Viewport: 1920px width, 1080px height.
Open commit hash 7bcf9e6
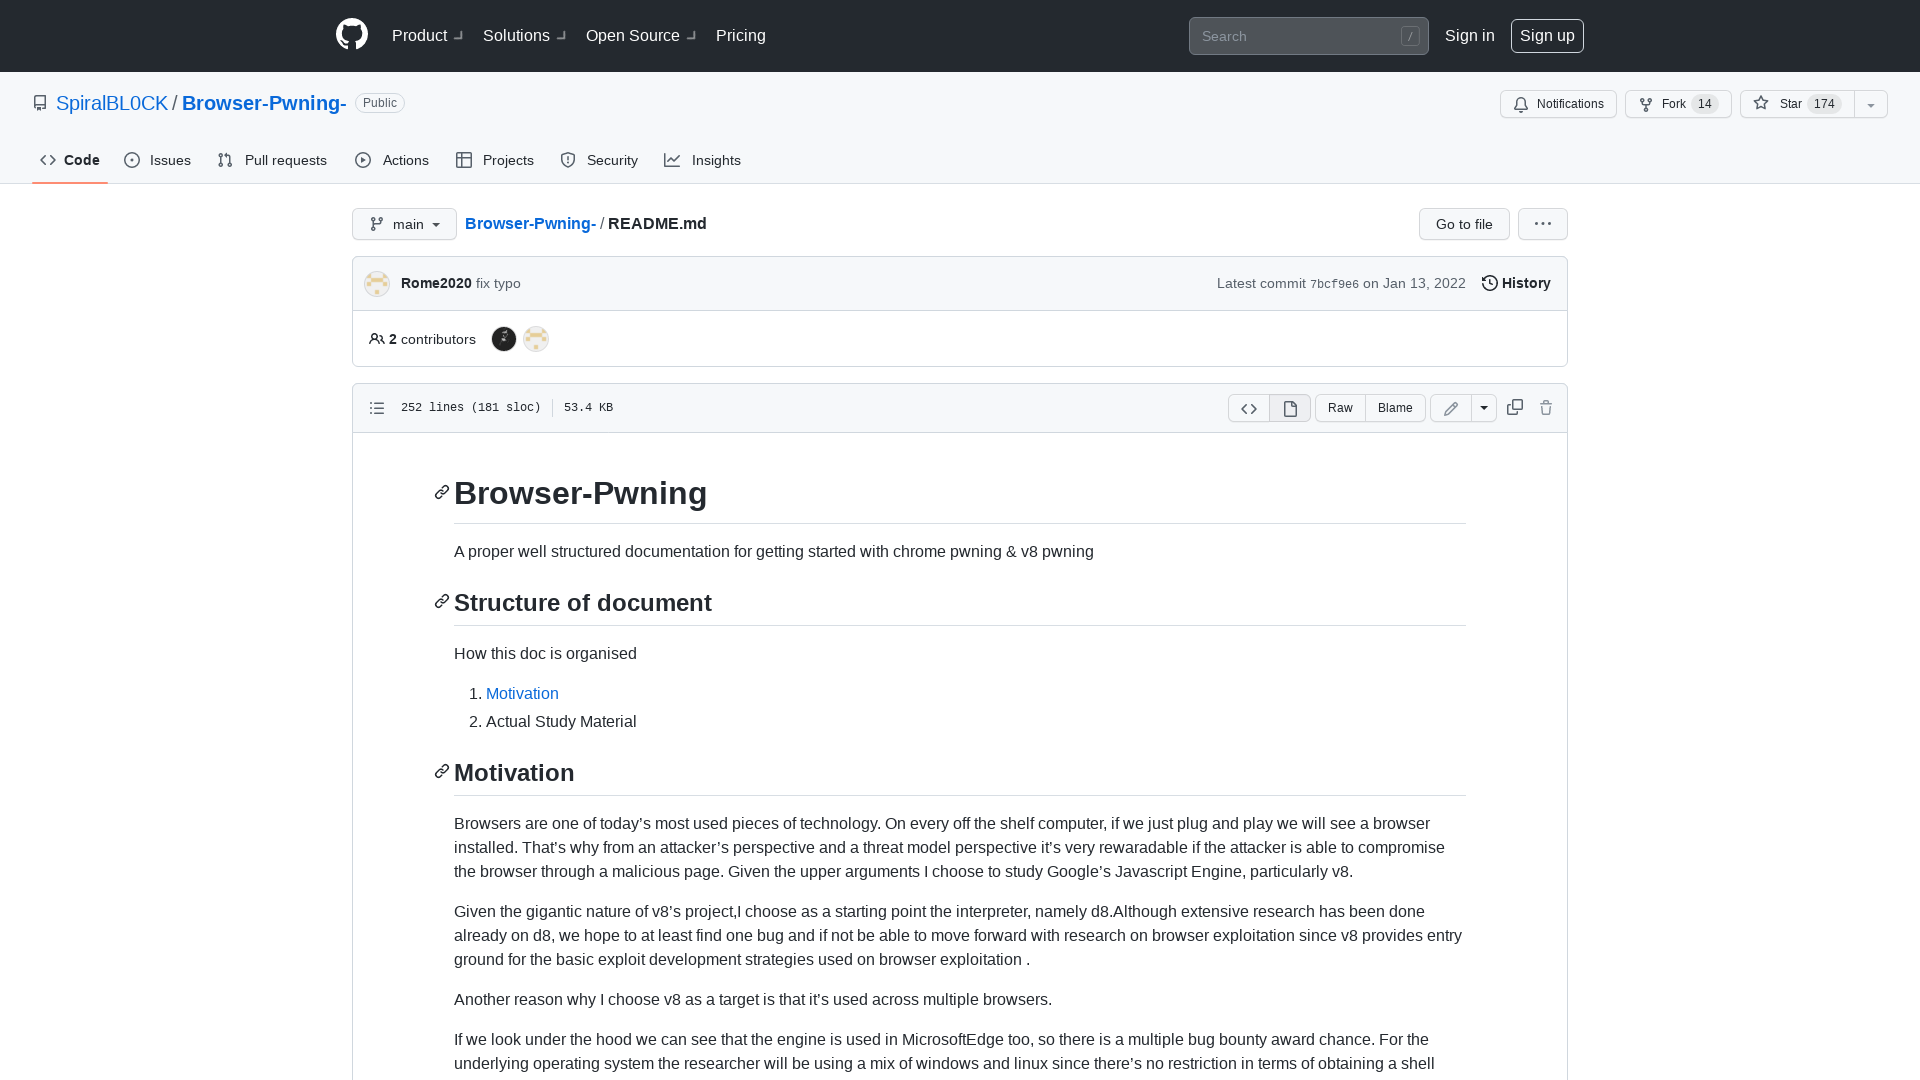[x=1334, y=284]
